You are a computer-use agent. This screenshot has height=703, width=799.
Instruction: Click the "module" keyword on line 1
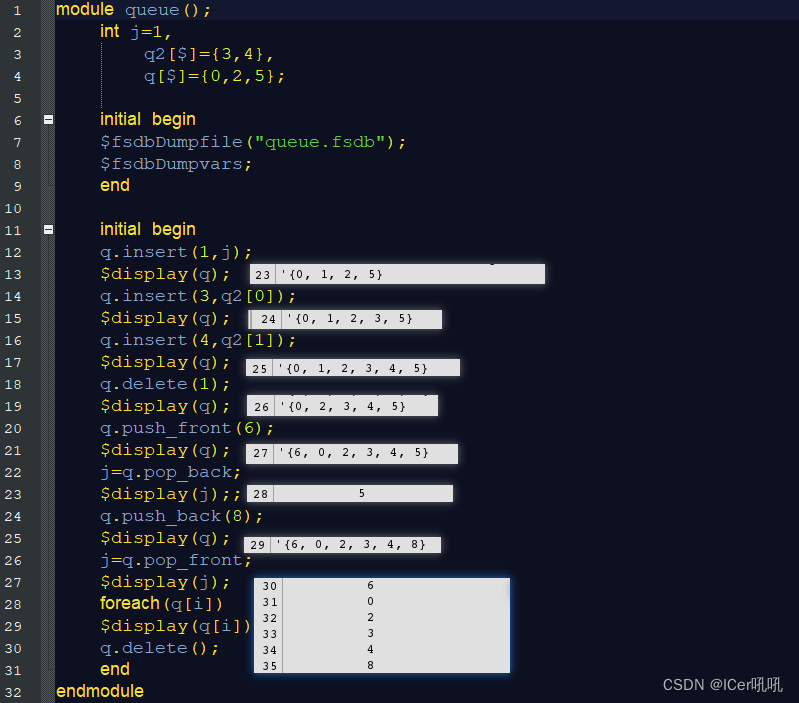84,10
